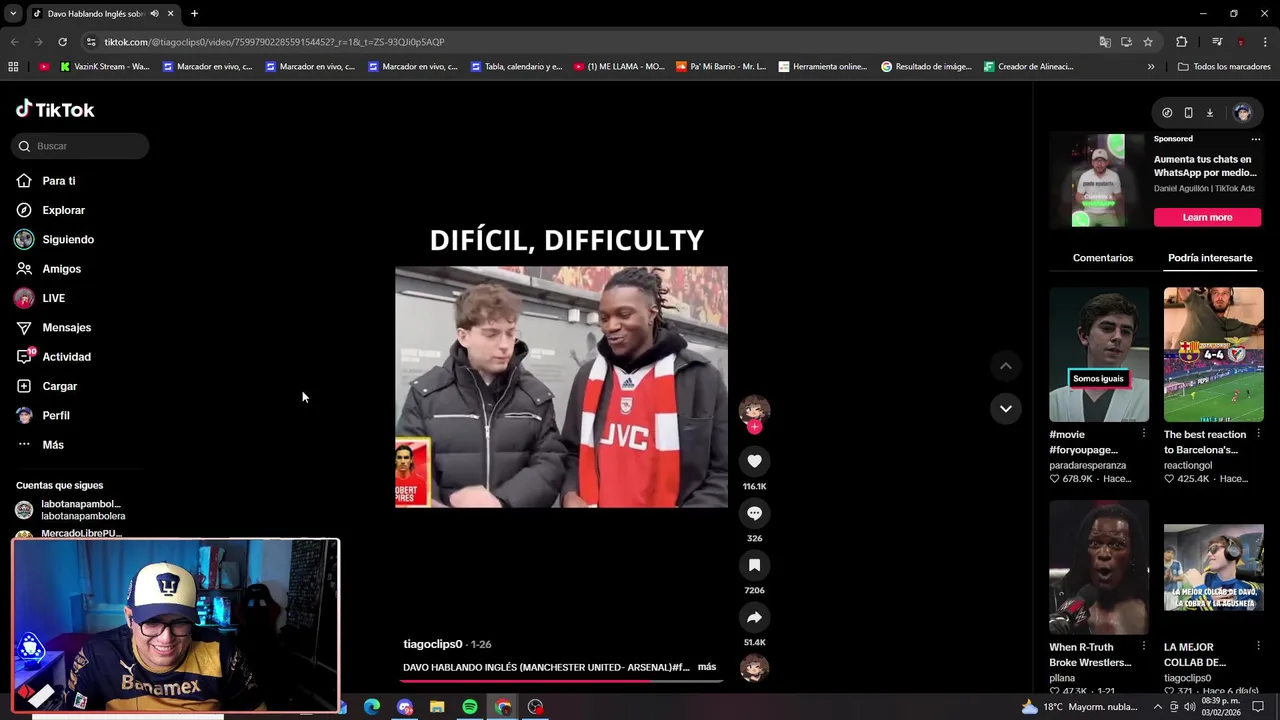
Task: Click the get app phone icon
Action: coord(1188,113)
